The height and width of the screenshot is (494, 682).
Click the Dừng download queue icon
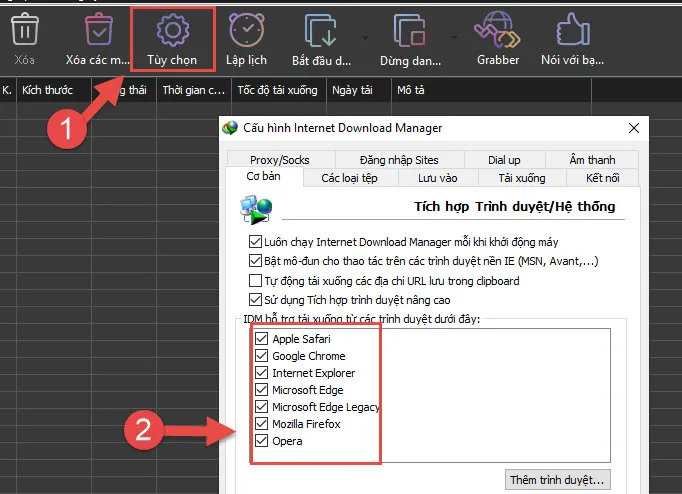[410, 31]
